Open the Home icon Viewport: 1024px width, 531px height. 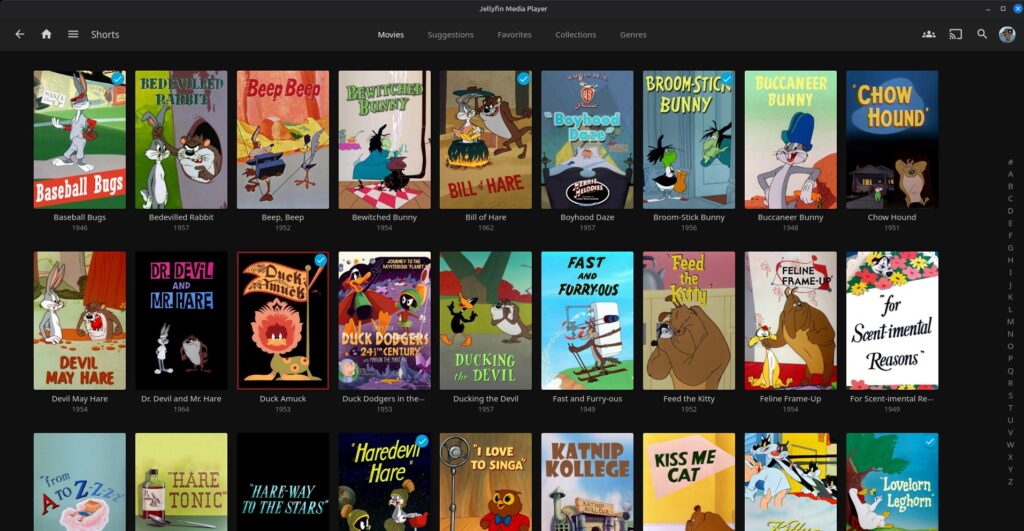[46, 35]
